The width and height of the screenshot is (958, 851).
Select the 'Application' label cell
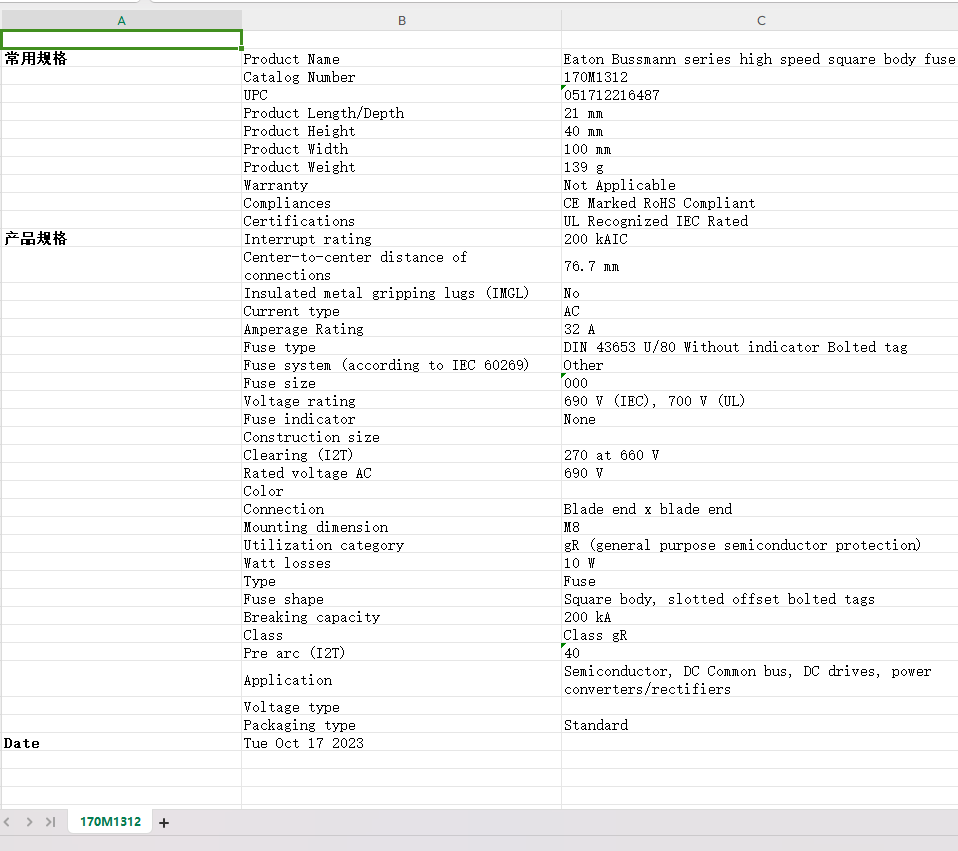[x=401, y=680]
